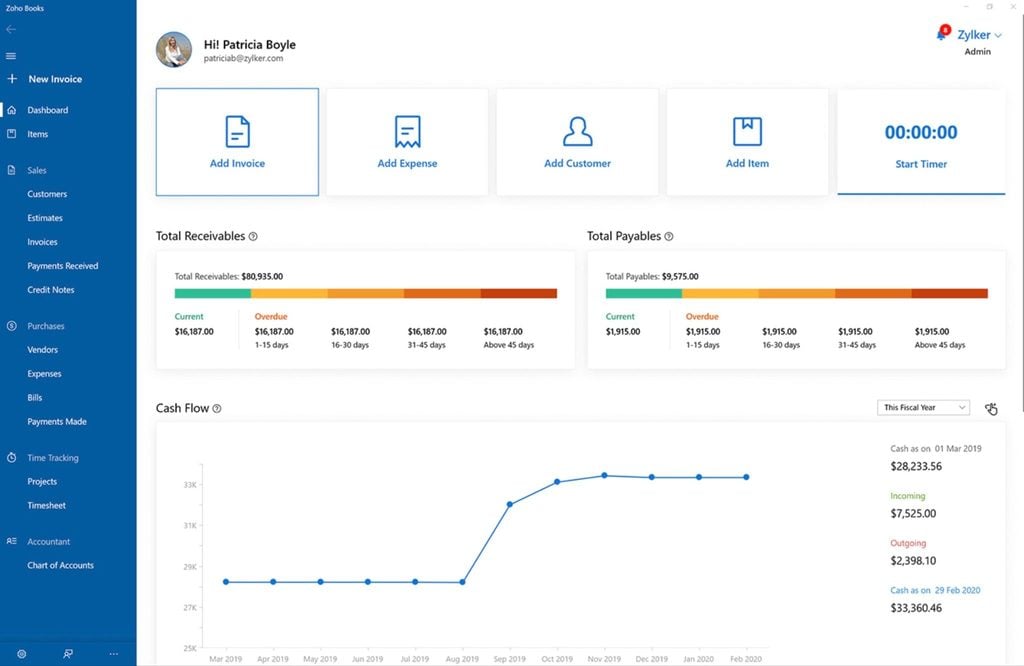The image size is (1024, 666).
Task: Click the back arrow in sidebar
Action: click(x=10, y=29)
